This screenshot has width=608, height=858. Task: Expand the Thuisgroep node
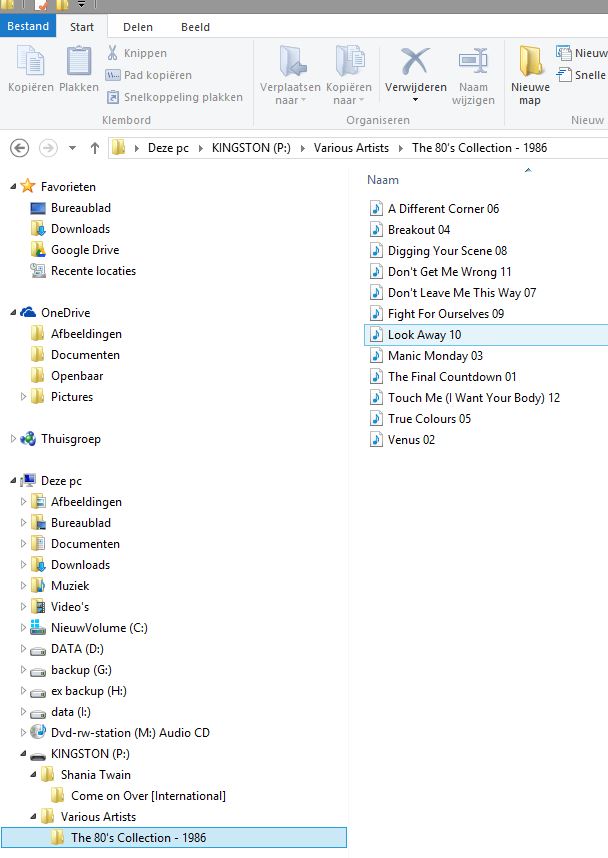coord(13,439)
